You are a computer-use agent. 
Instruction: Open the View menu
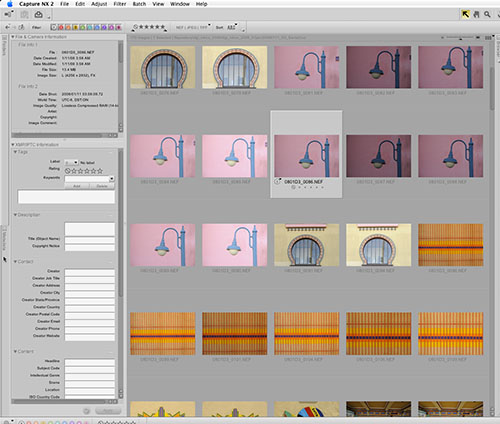[158, 4]
